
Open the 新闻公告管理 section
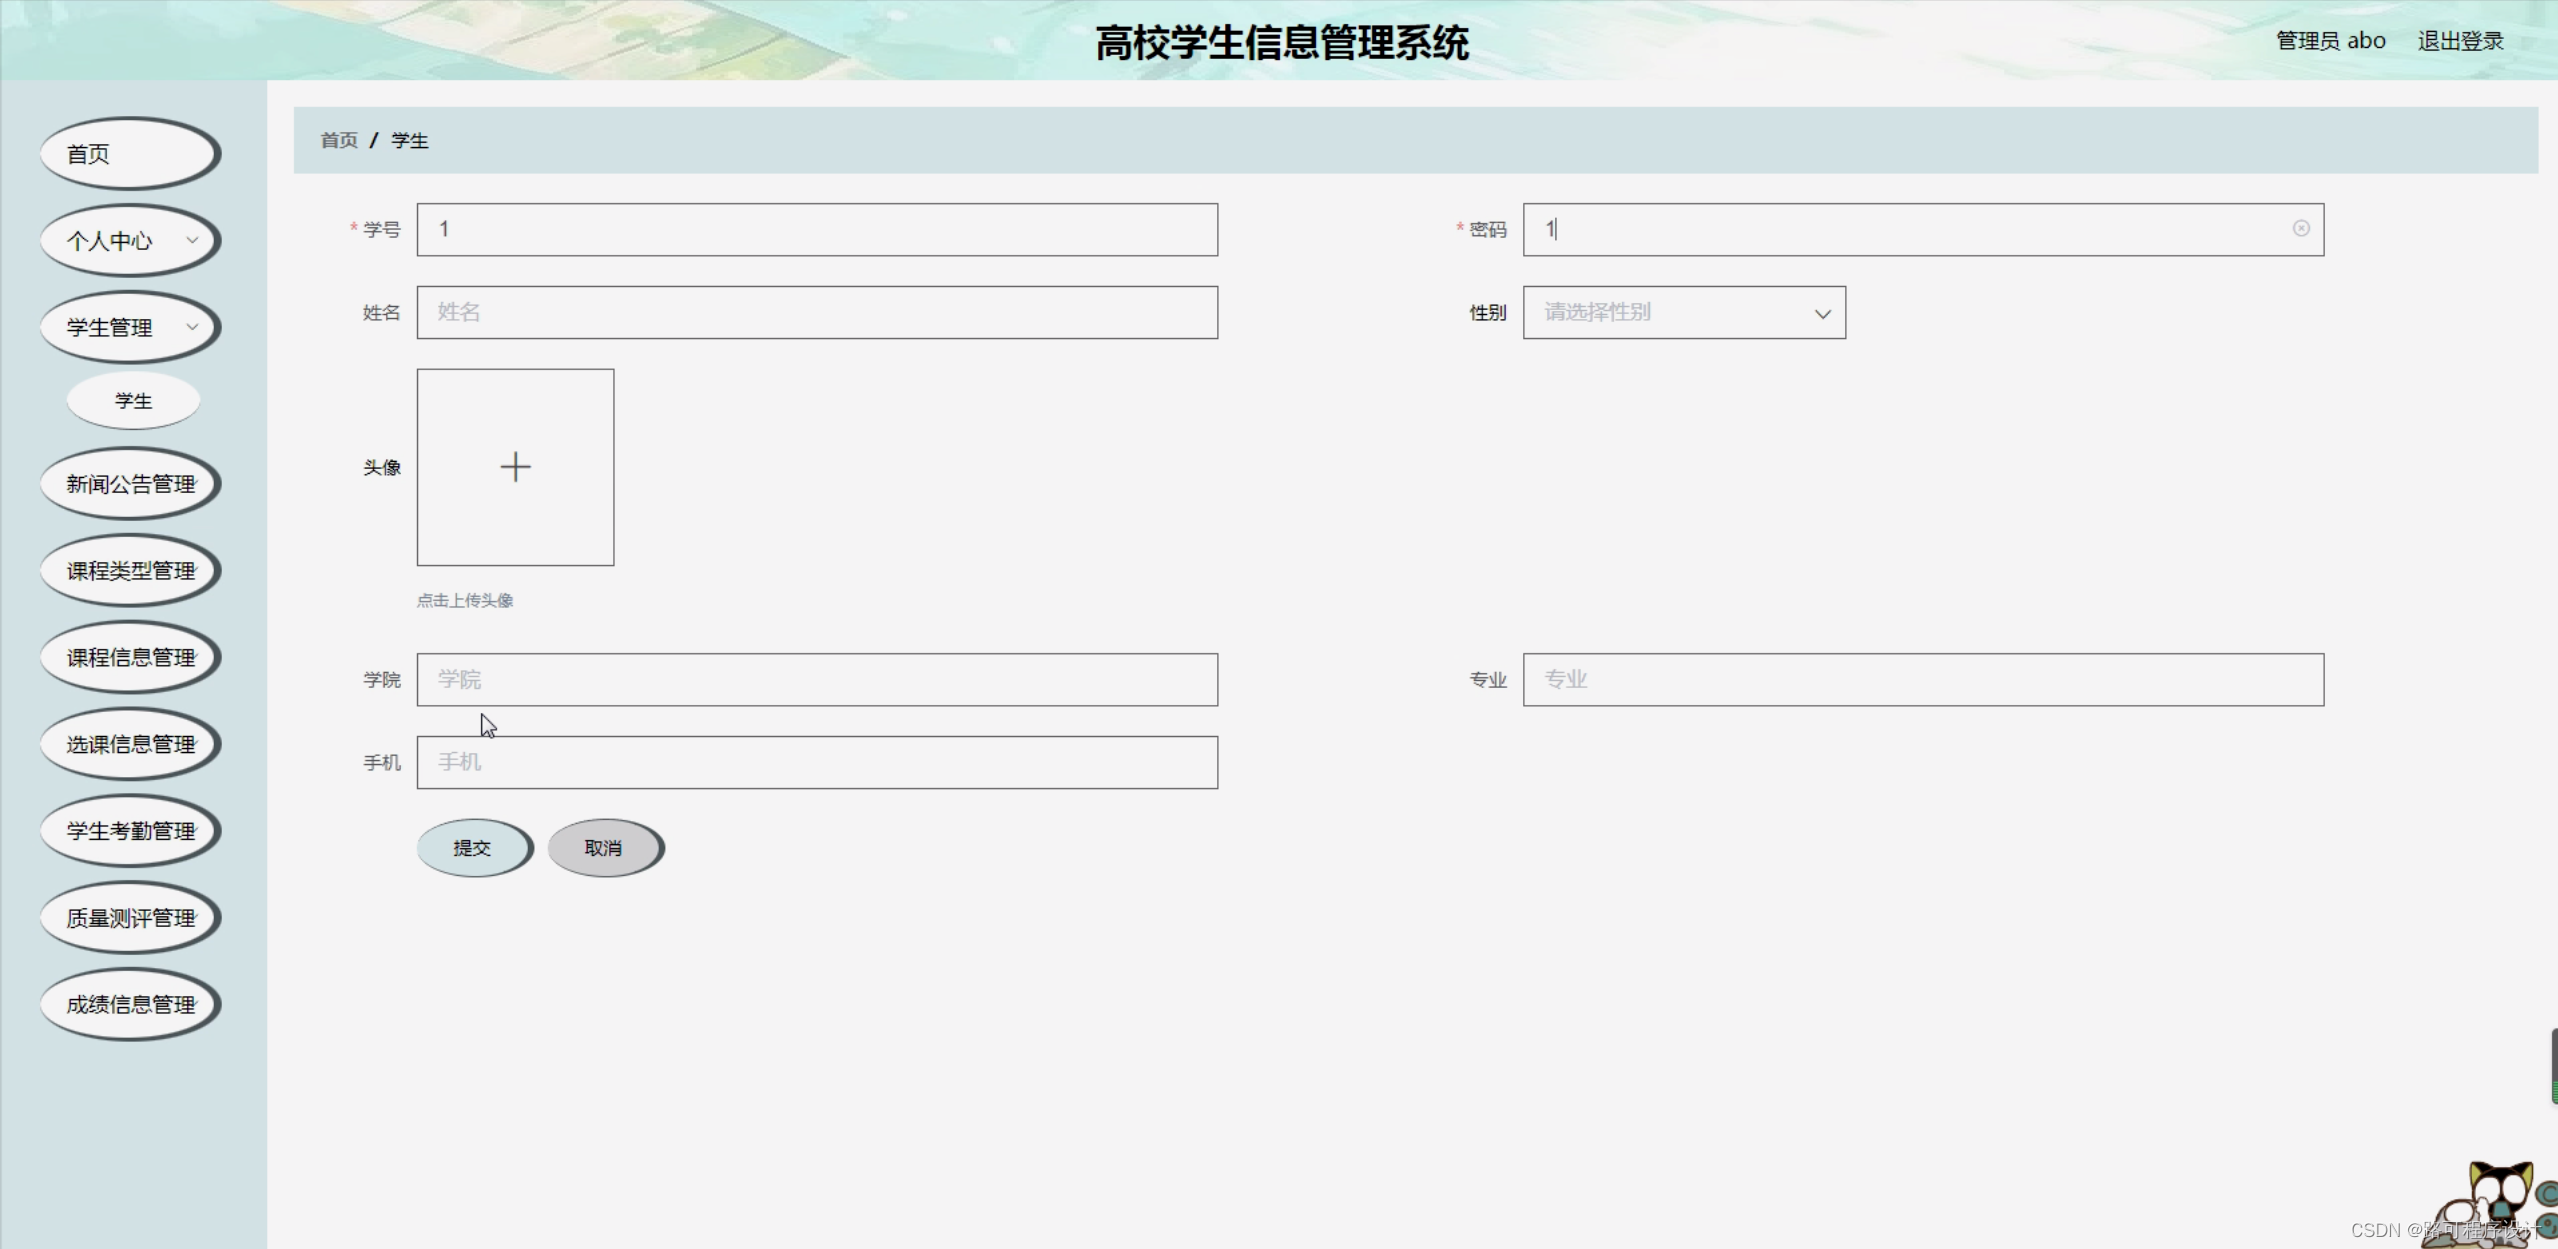pos(130,484)
